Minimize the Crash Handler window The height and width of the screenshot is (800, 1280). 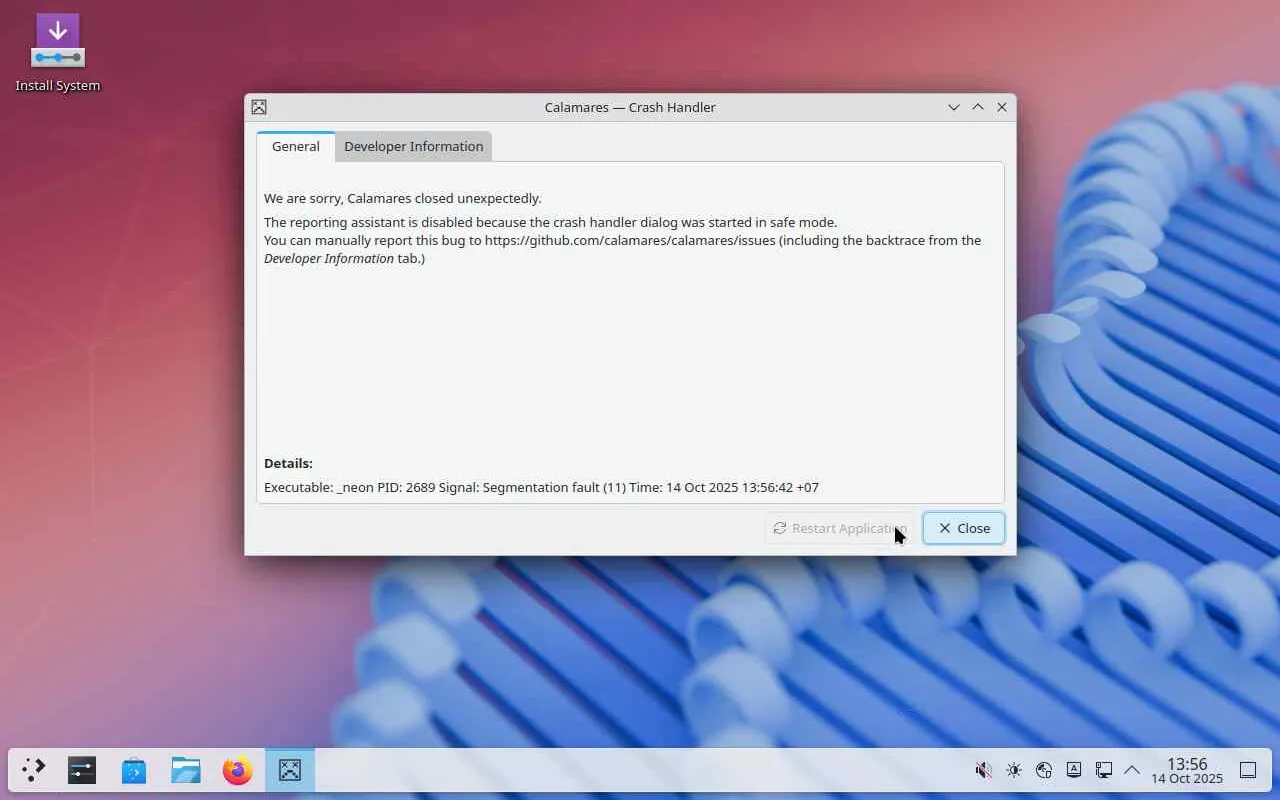(x=954, y=107)
